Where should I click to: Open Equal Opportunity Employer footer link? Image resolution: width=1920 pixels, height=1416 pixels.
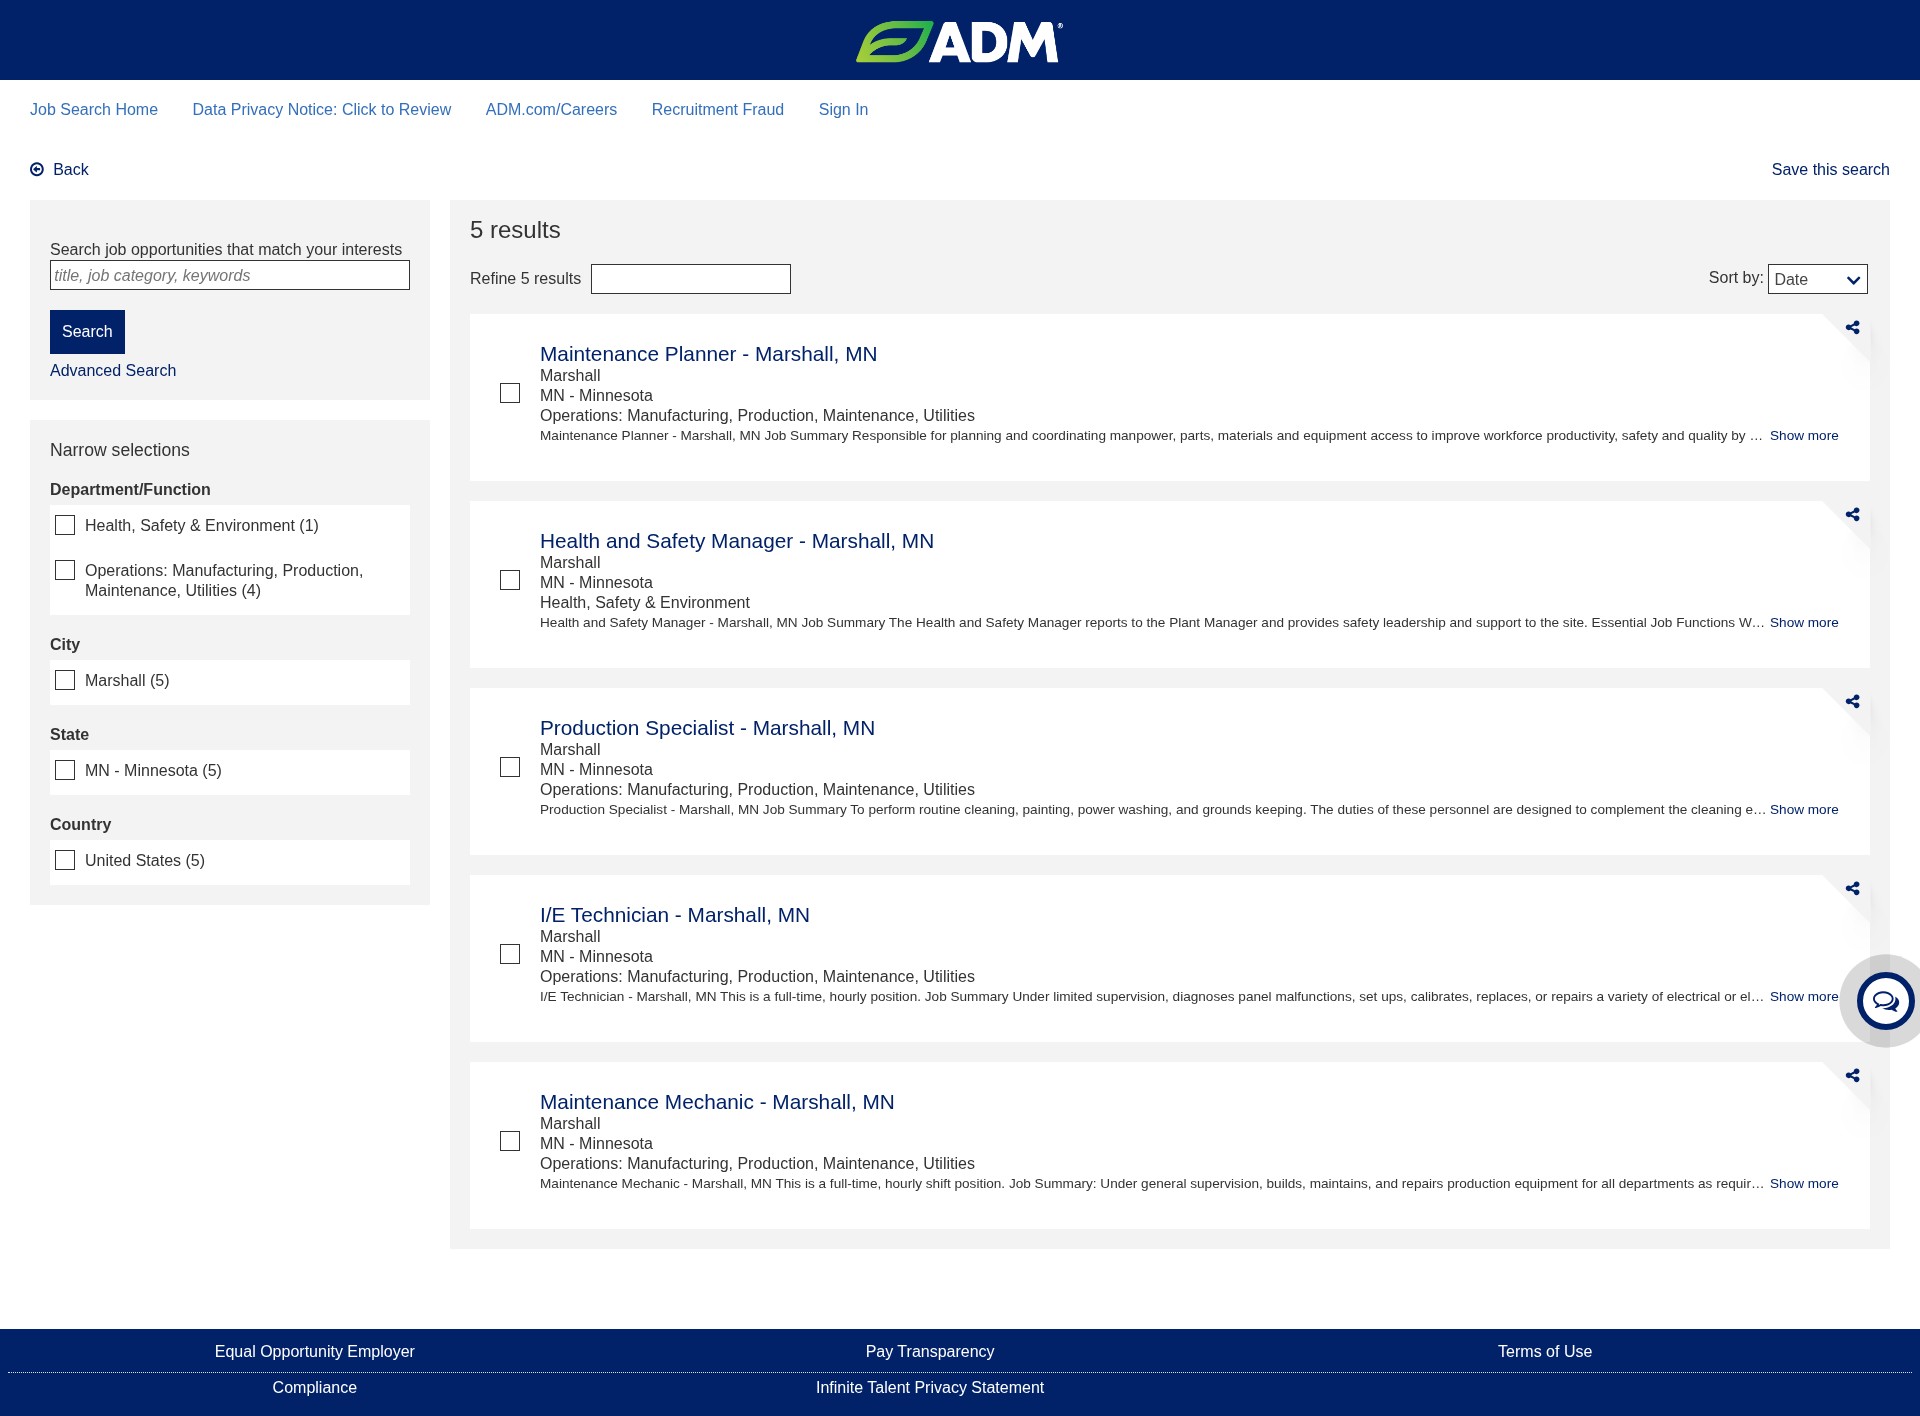click(315, 1352)
